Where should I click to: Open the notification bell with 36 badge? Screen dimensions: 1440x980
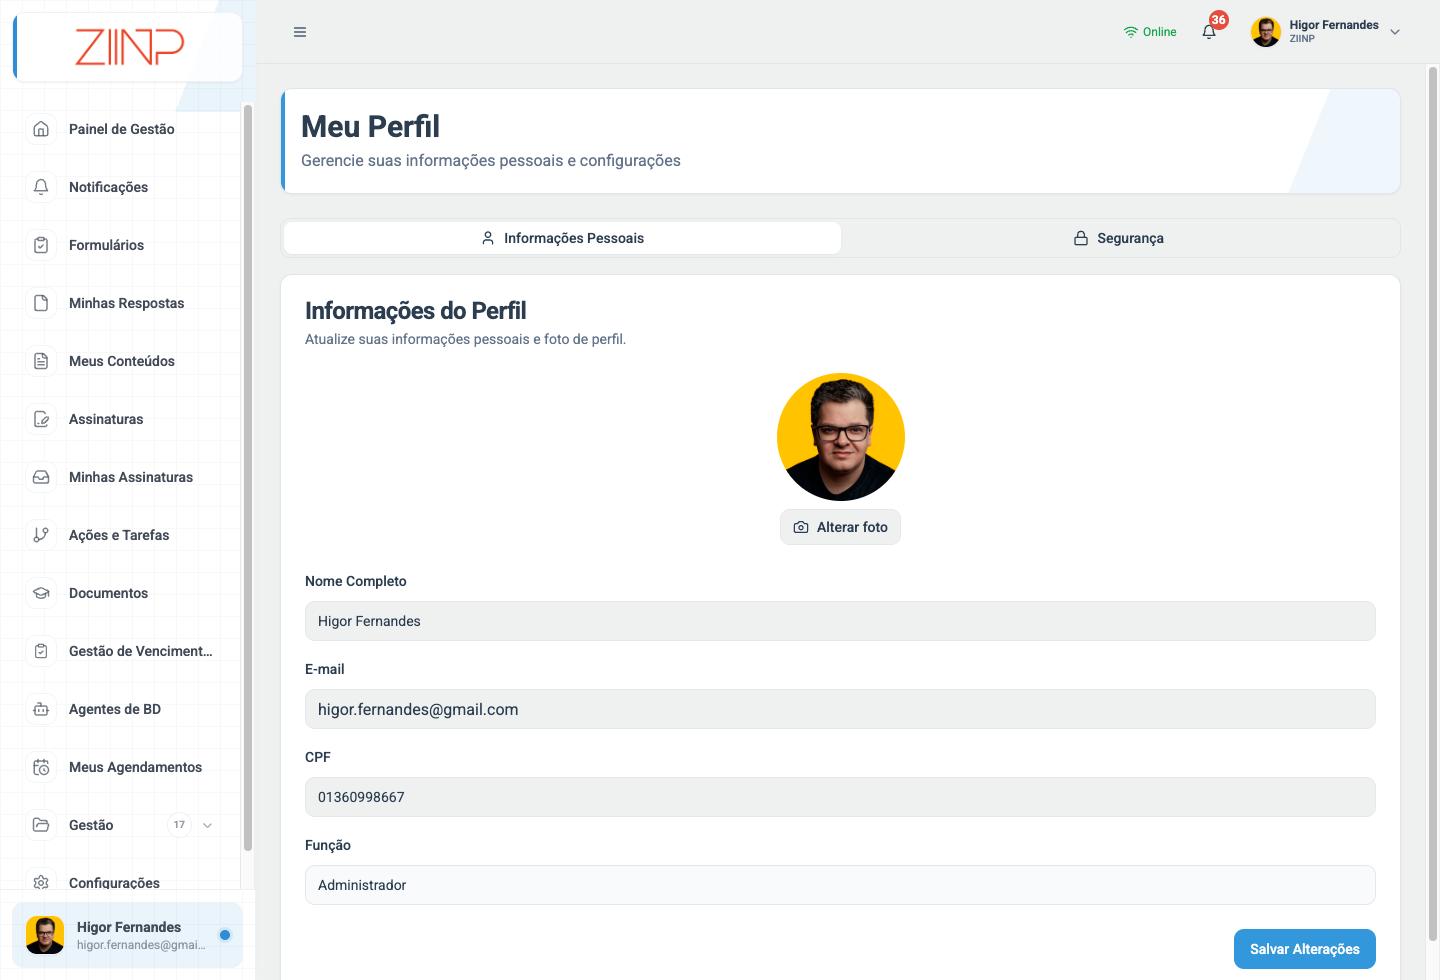tap(1209, 32)
